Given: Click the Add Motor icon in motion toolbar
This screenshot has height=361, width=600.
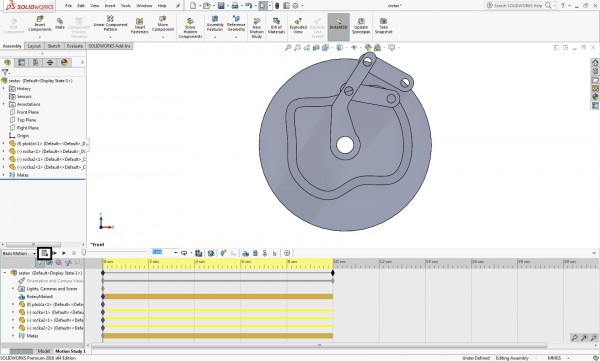Looking at the screenshot, I should click(x=246, y=253).
